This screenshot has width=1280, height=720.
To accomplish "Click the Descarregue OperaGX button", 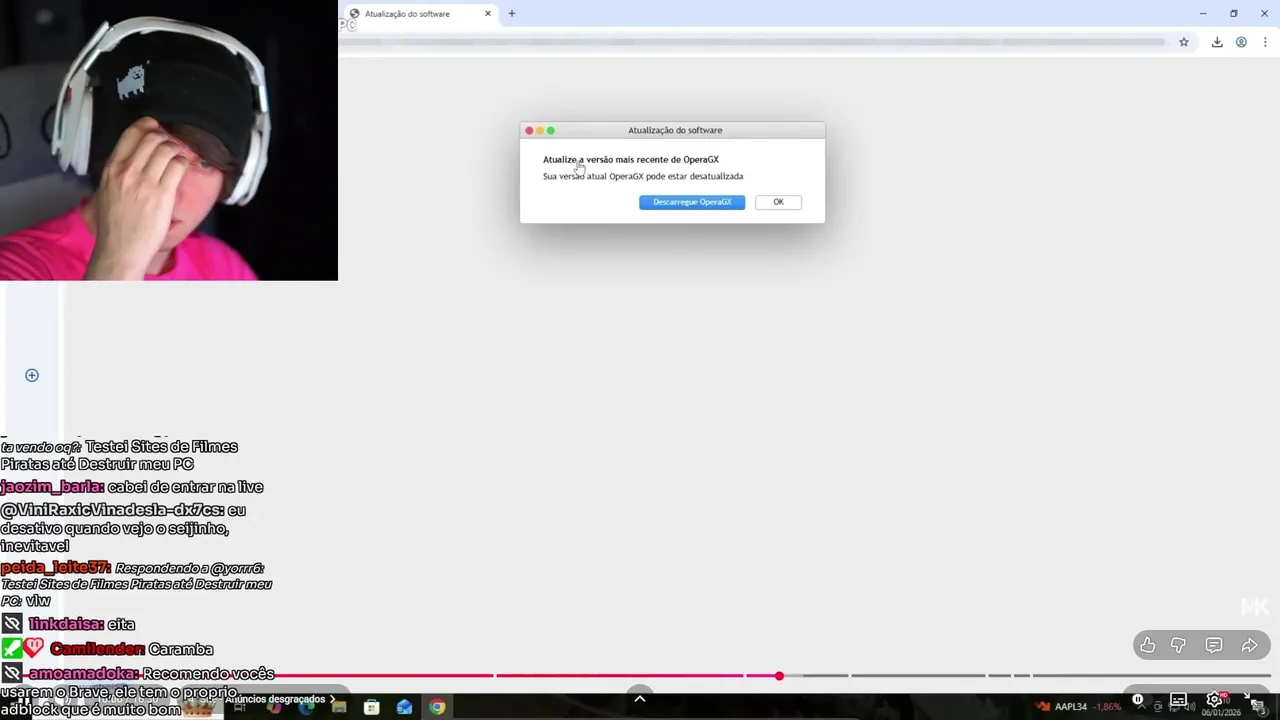I will click(x=692, y=202).
